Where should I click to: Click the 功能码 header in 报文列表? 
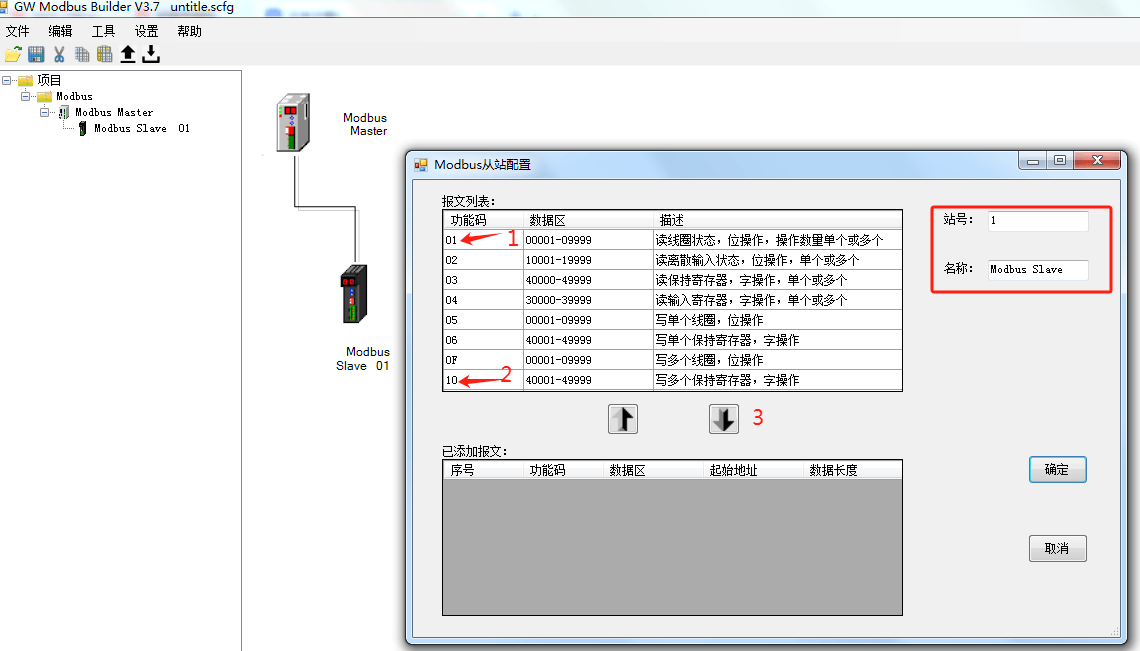(483, 220)
